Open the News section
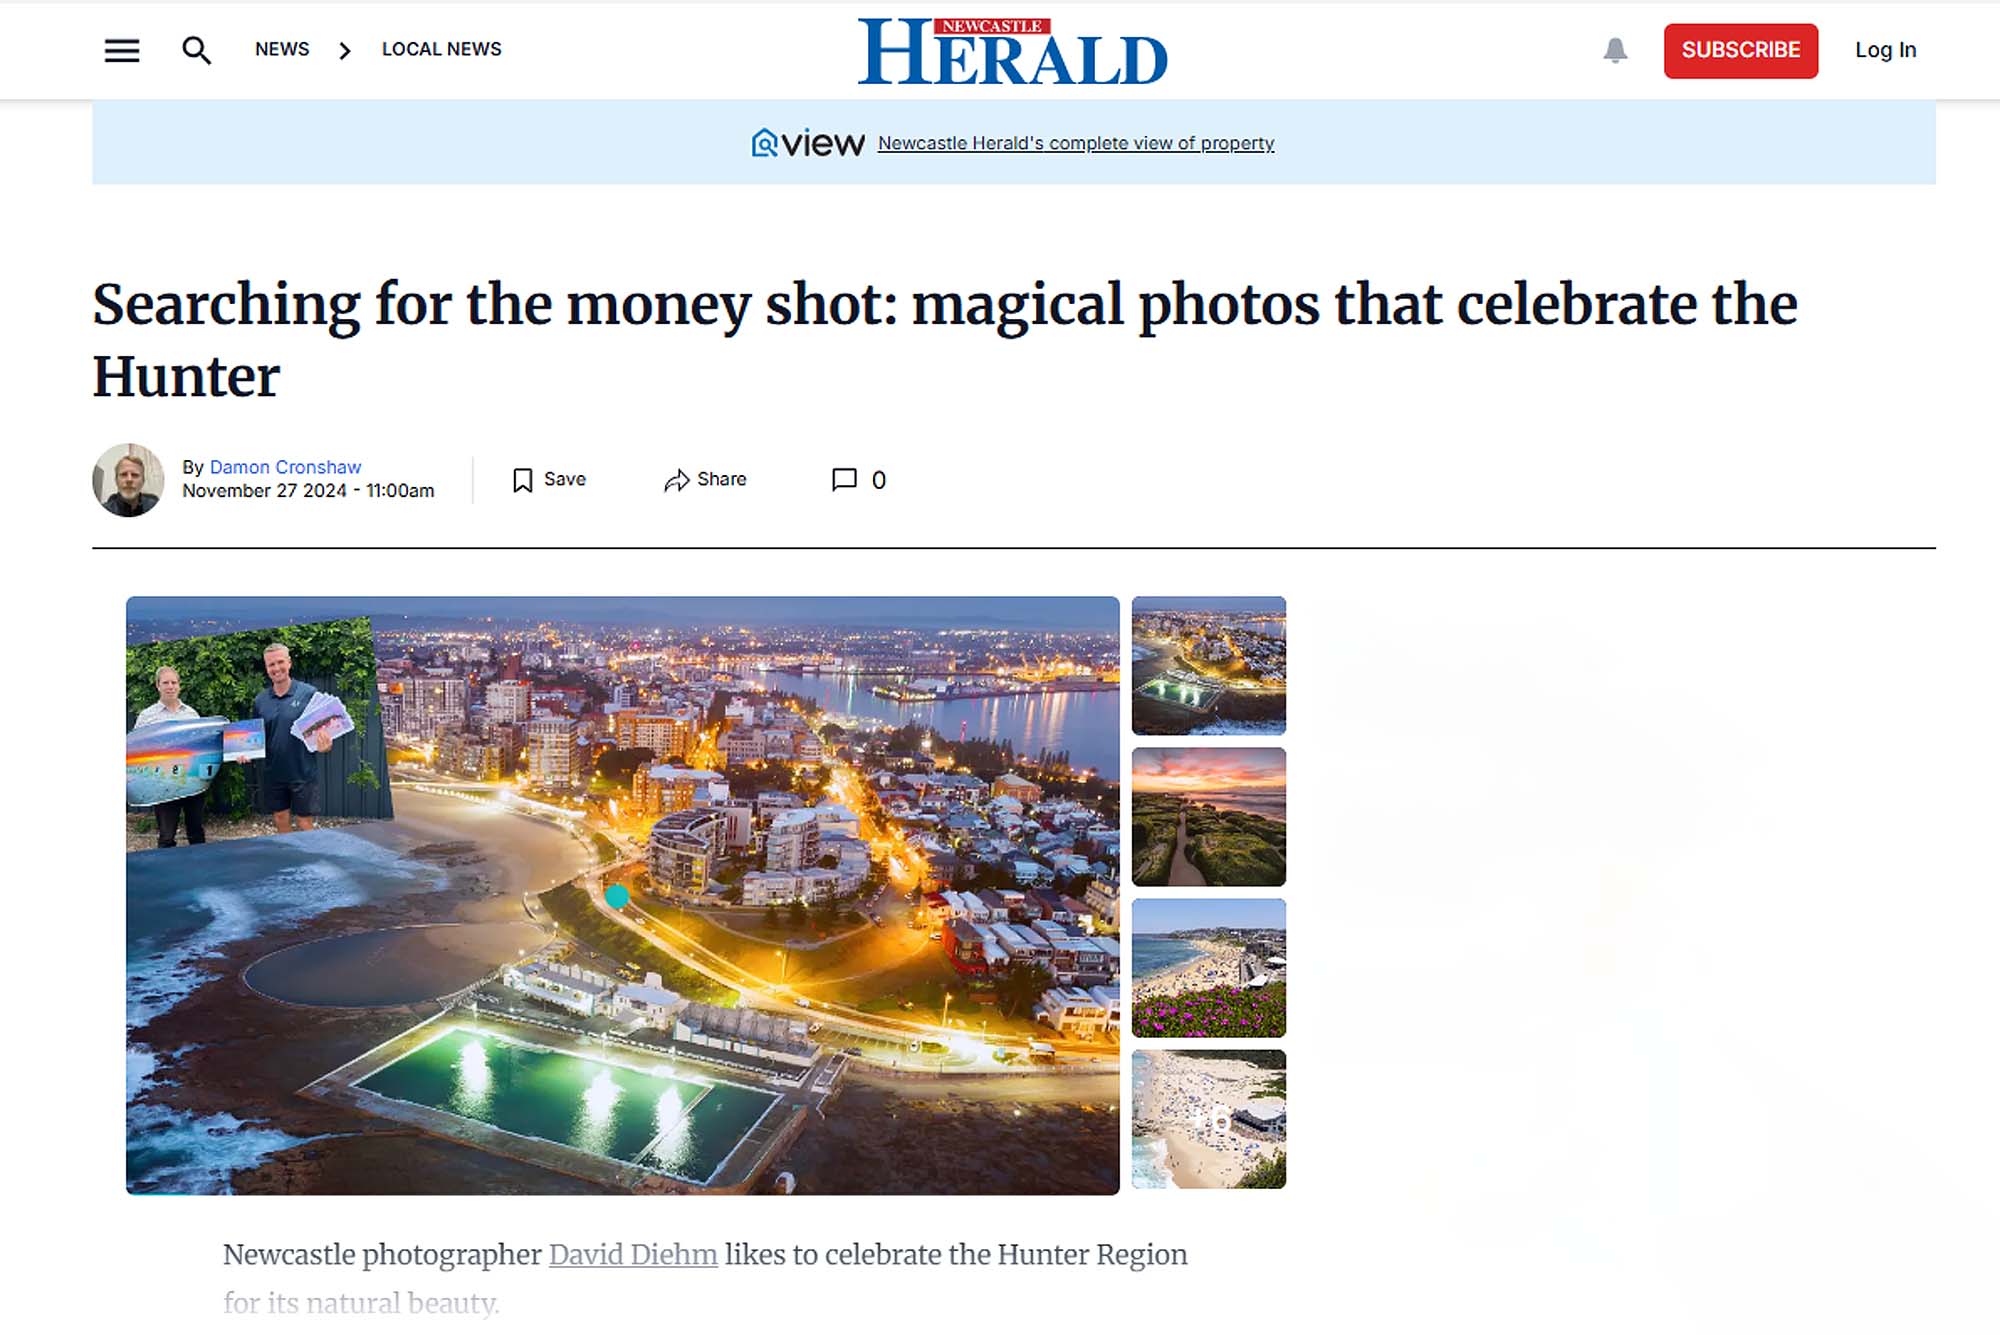2000x1335 pixels. point(282,49)
